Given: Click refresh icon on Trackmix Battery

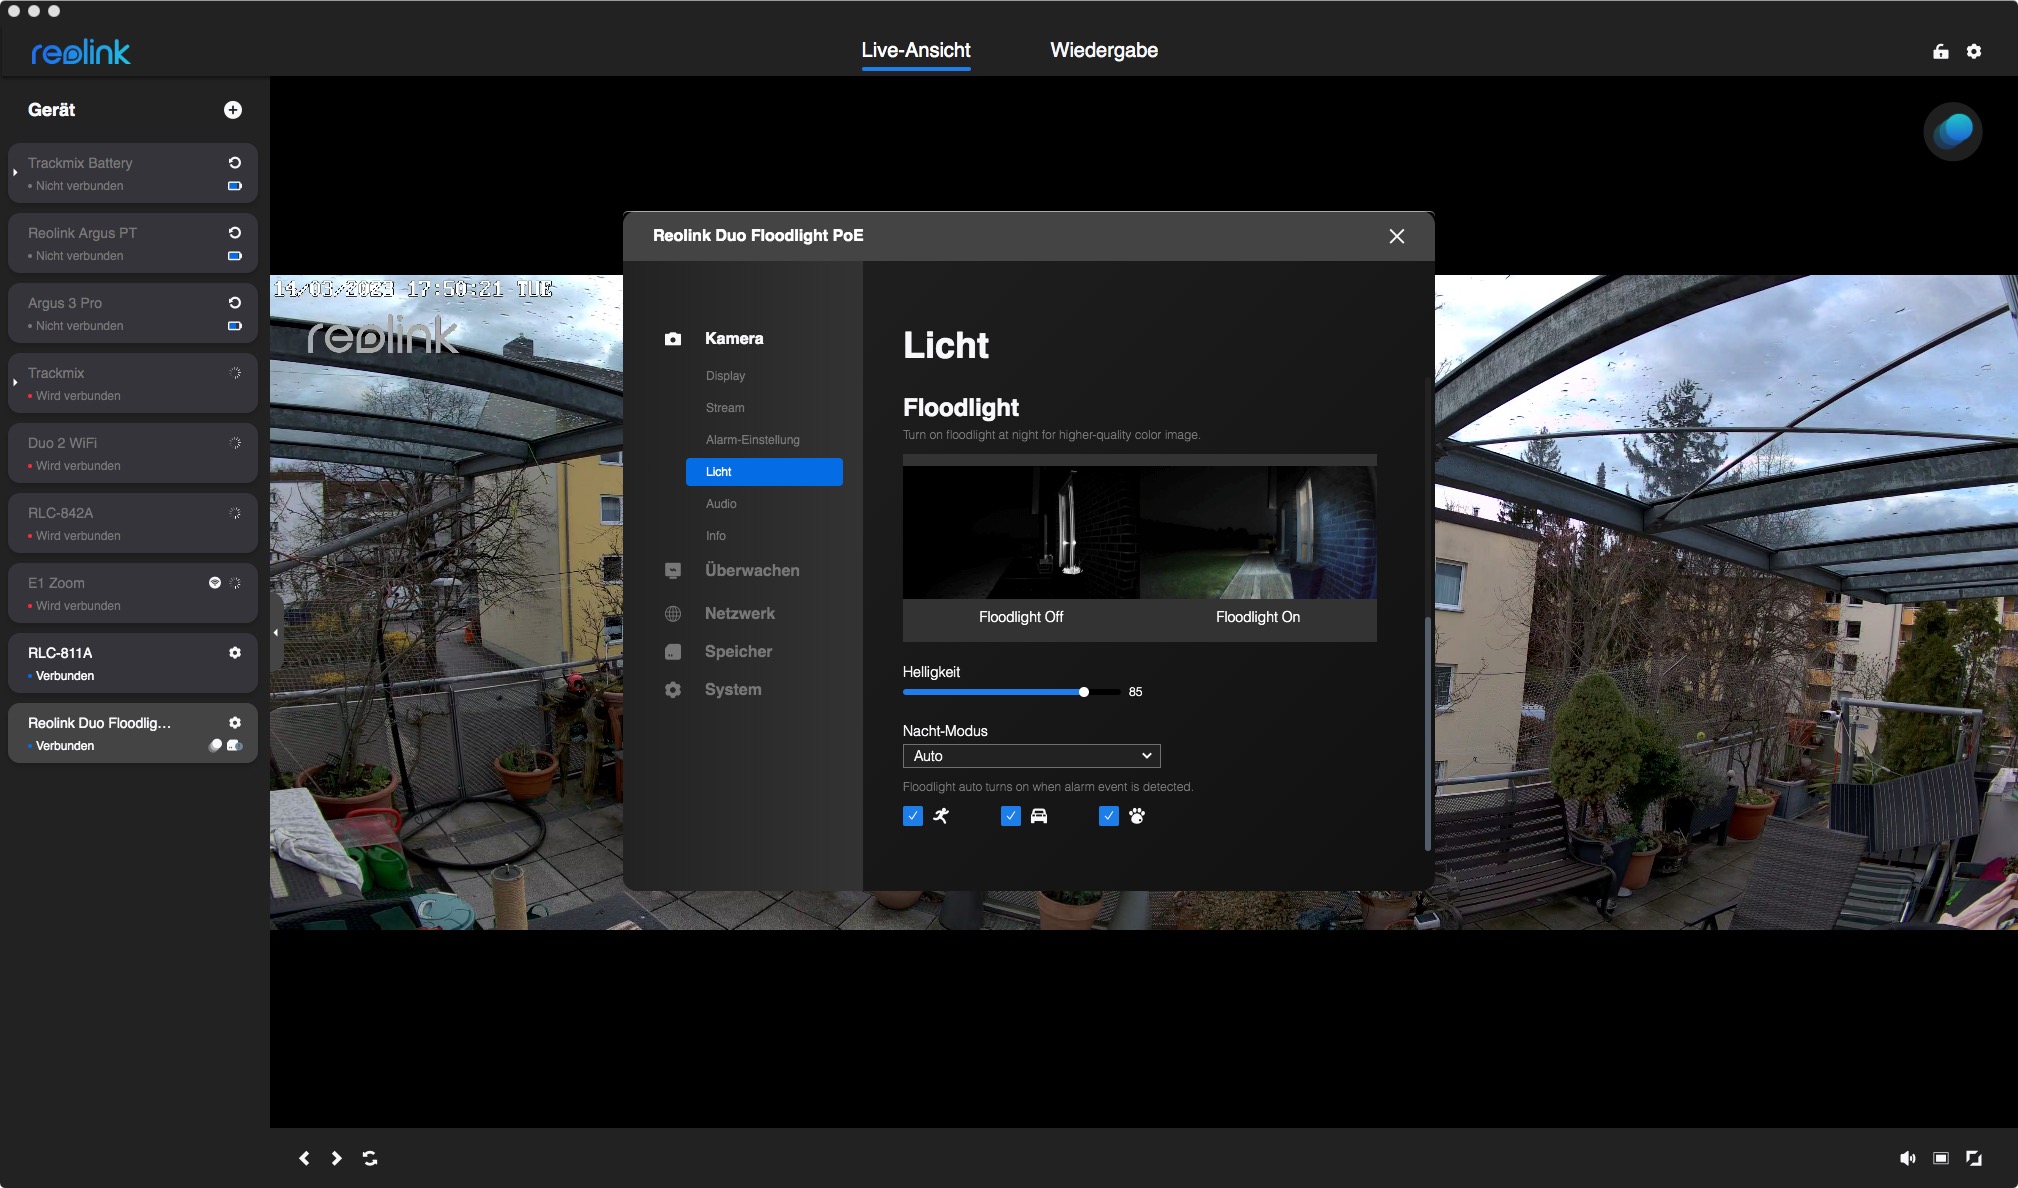Looking at the screenshot, I should click(x=235, y=162).
